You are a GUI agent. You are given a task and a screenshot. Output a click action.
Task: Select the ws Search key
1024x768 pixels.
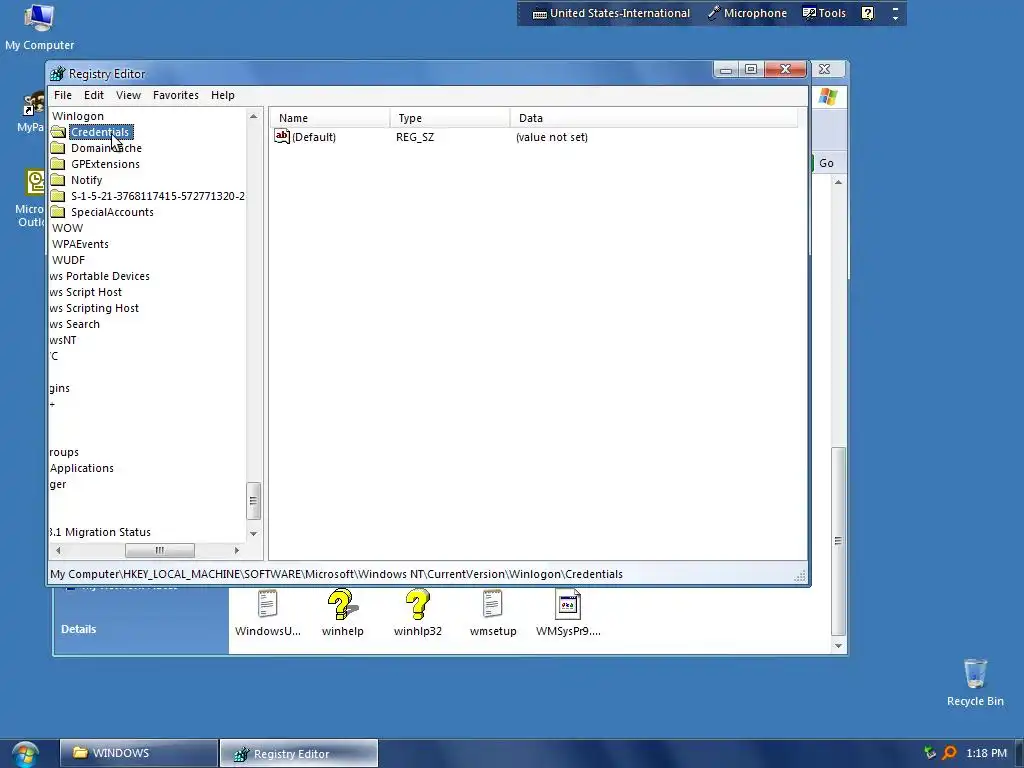click(x=74, y=324)
